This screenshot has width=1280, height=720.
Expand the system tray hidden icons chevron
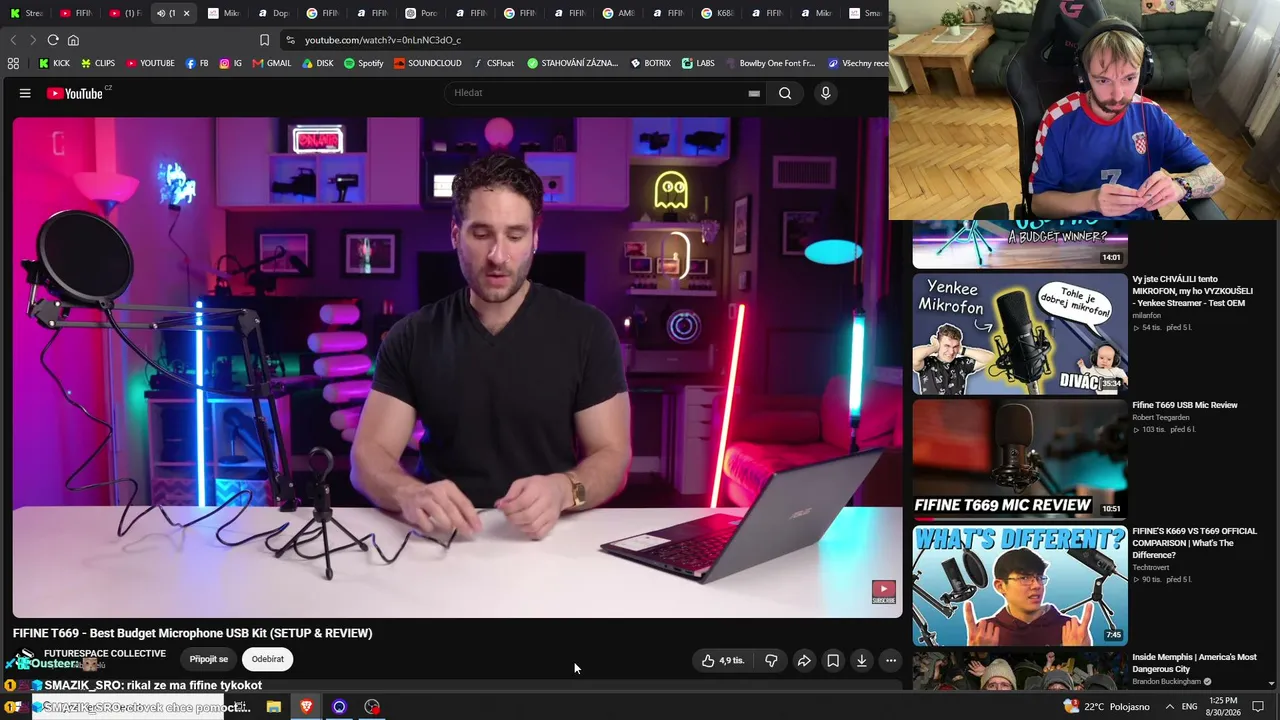click(1169, 707)
